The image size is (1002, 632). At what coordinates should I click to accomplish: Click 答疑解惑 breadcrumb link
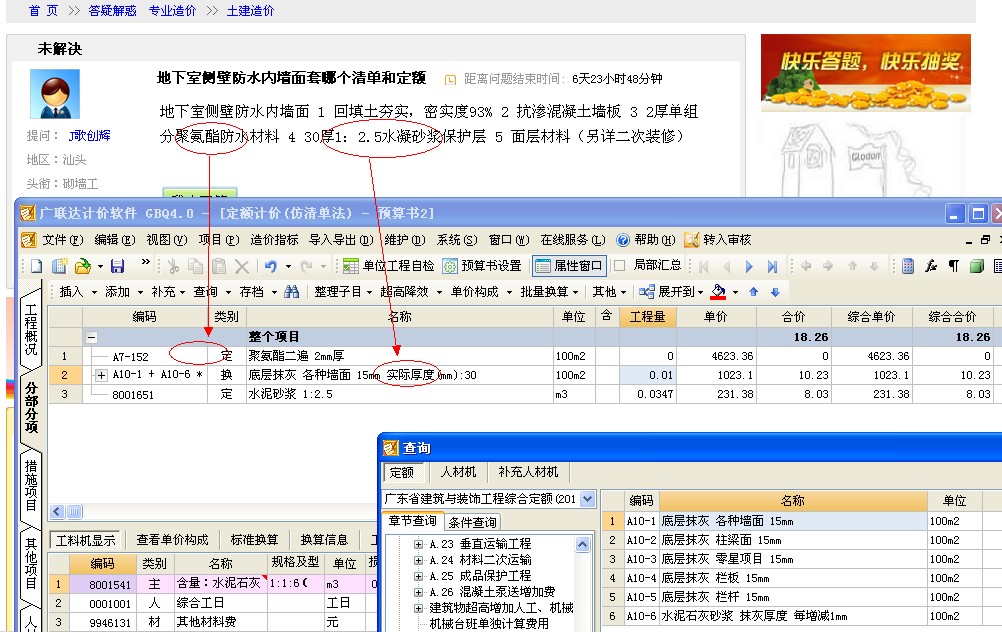coord(112,11)
